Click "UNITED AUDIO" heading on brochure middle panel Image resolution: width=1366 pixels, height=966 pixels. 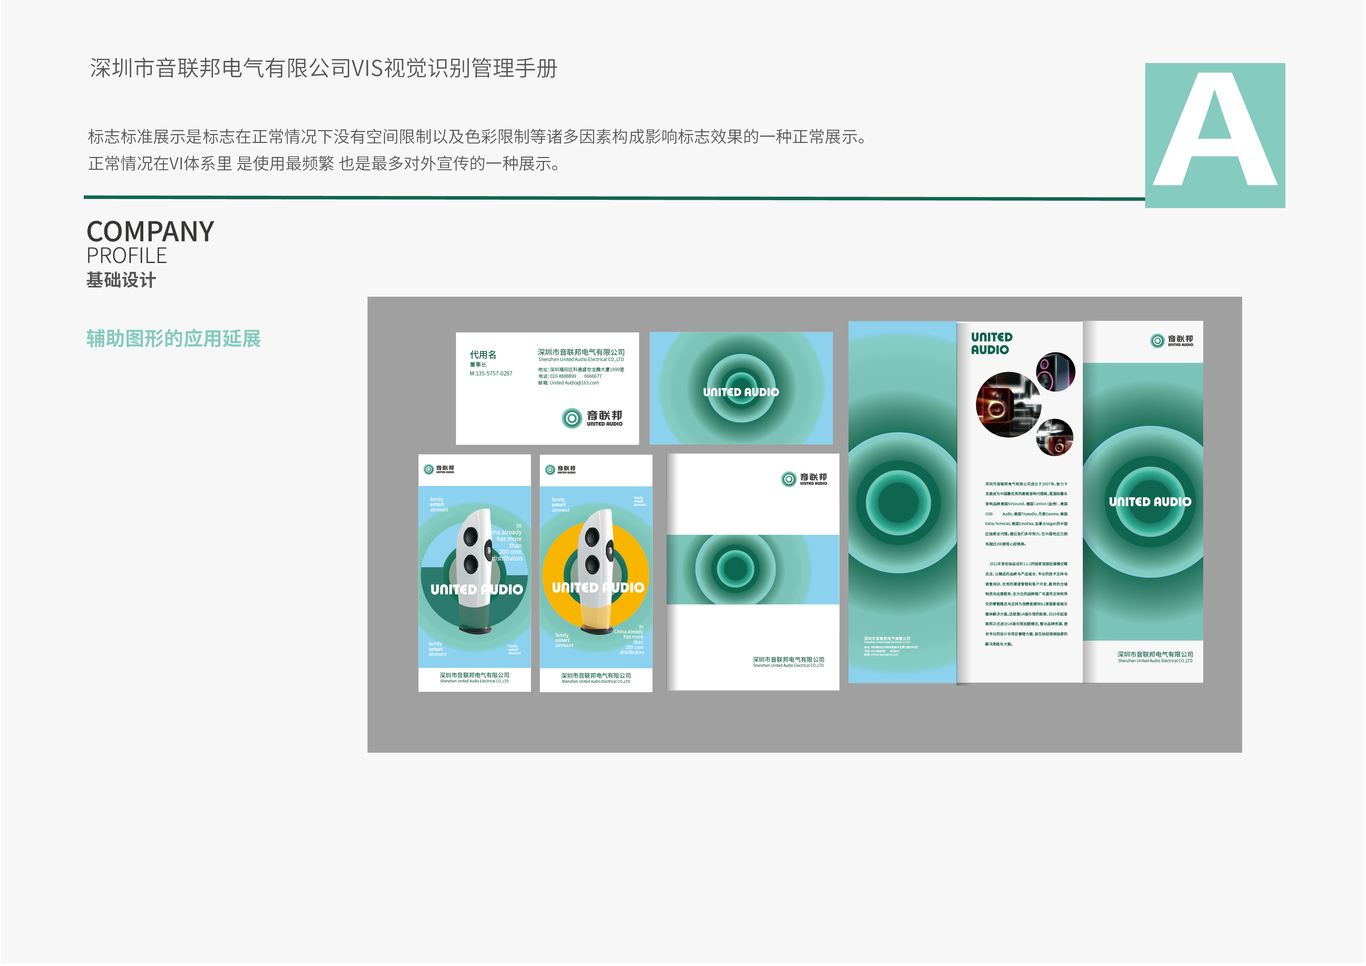point(991,343)
